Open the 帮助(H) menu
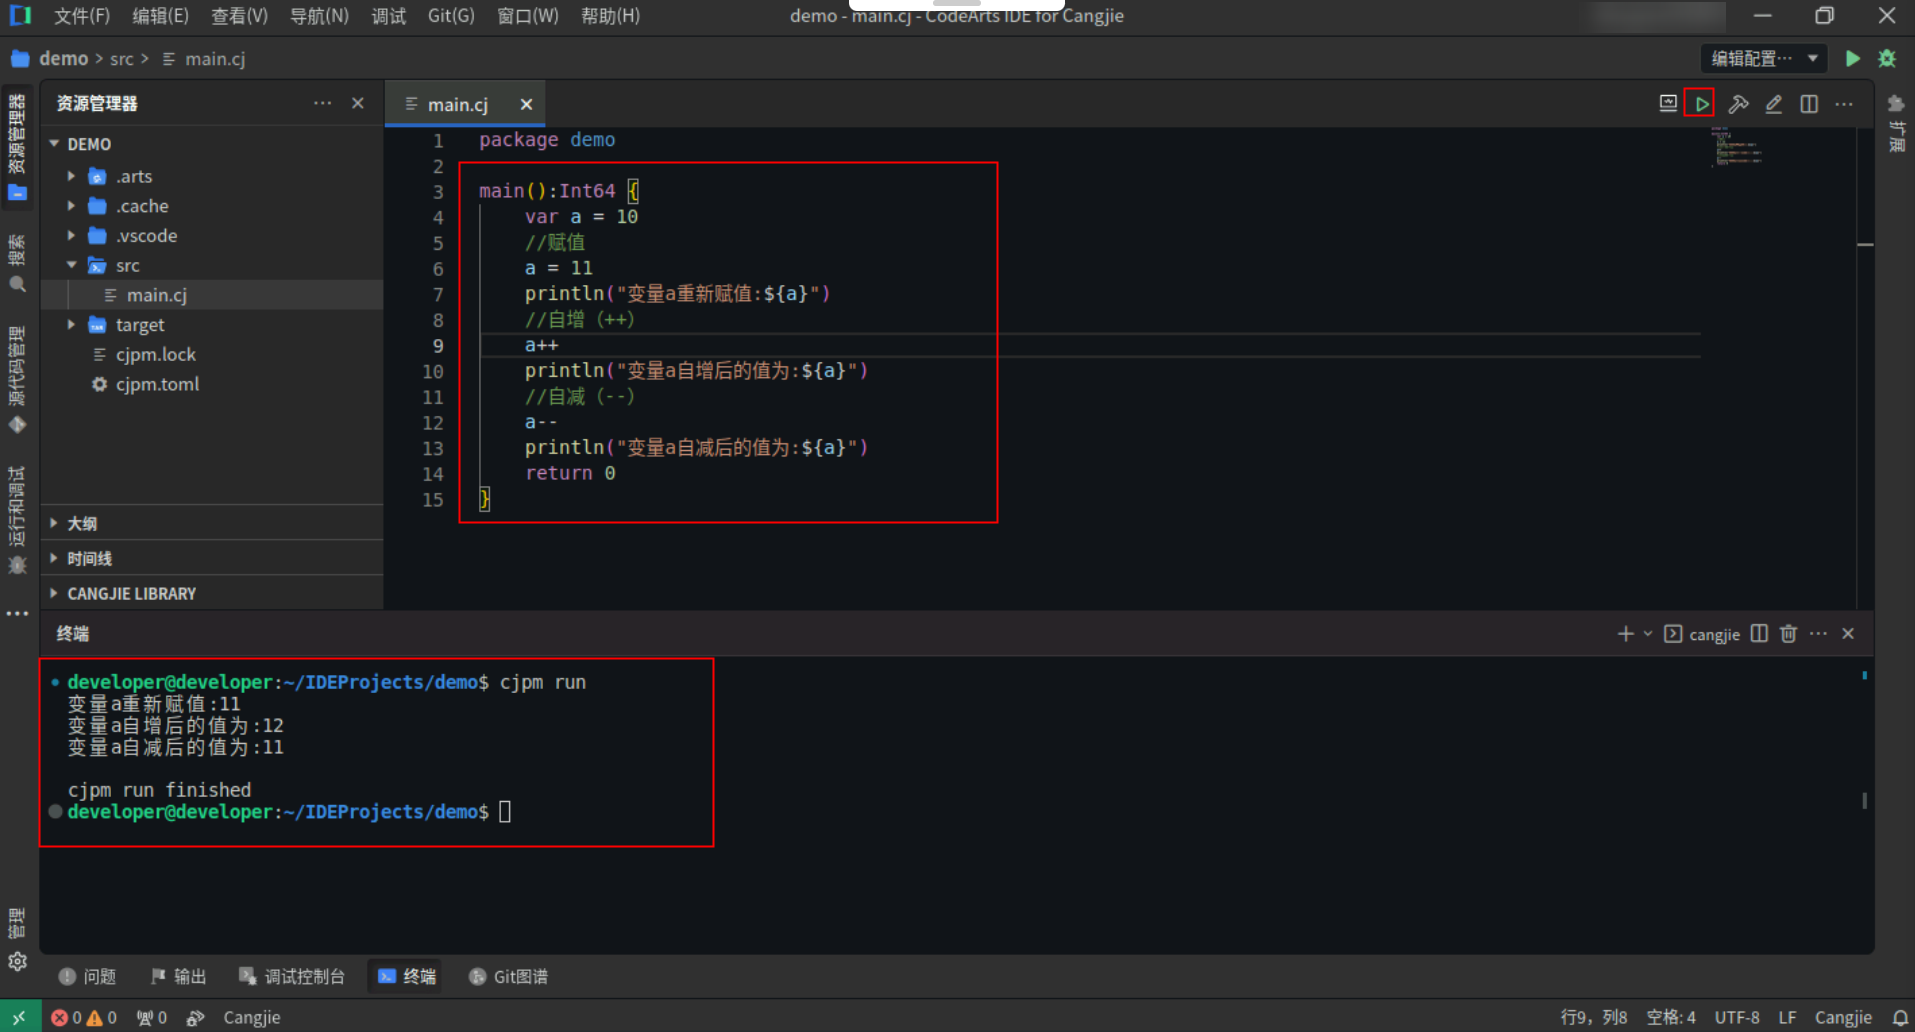 [610, 16]
